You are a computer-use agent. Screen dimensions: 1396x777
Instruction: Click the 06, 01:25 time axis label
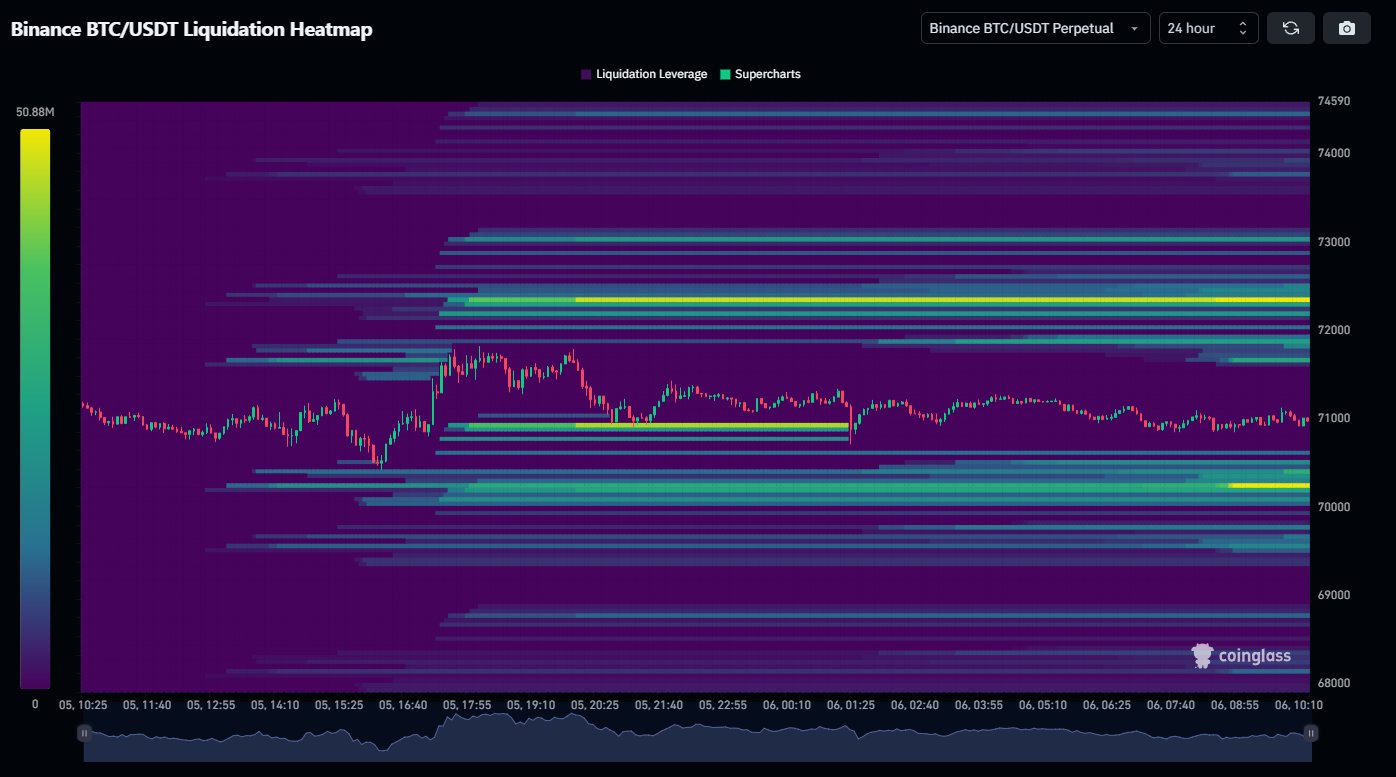[851, 704]
